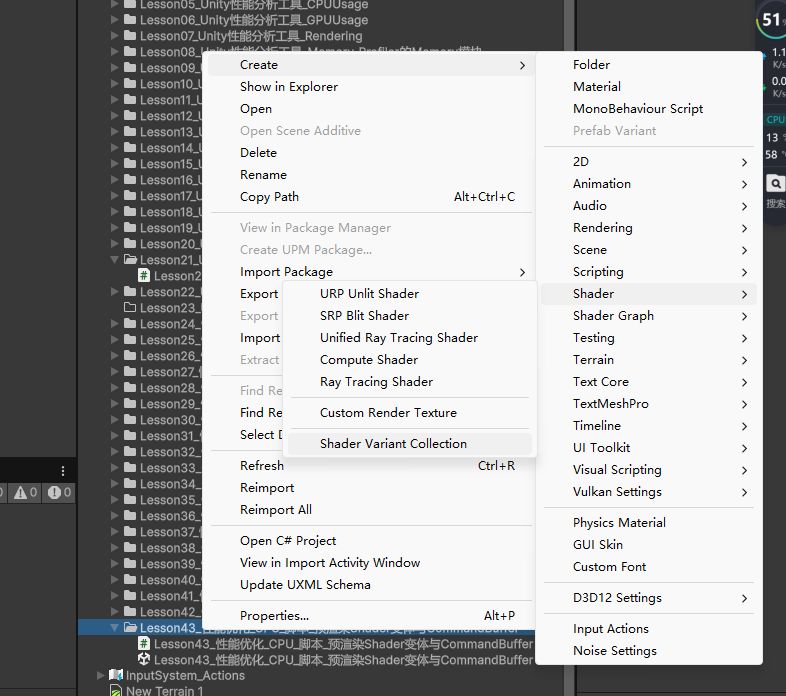Click Show in Explorer menu entry
Viewport: 786px width, 696px height.
(x=288, y=87)
